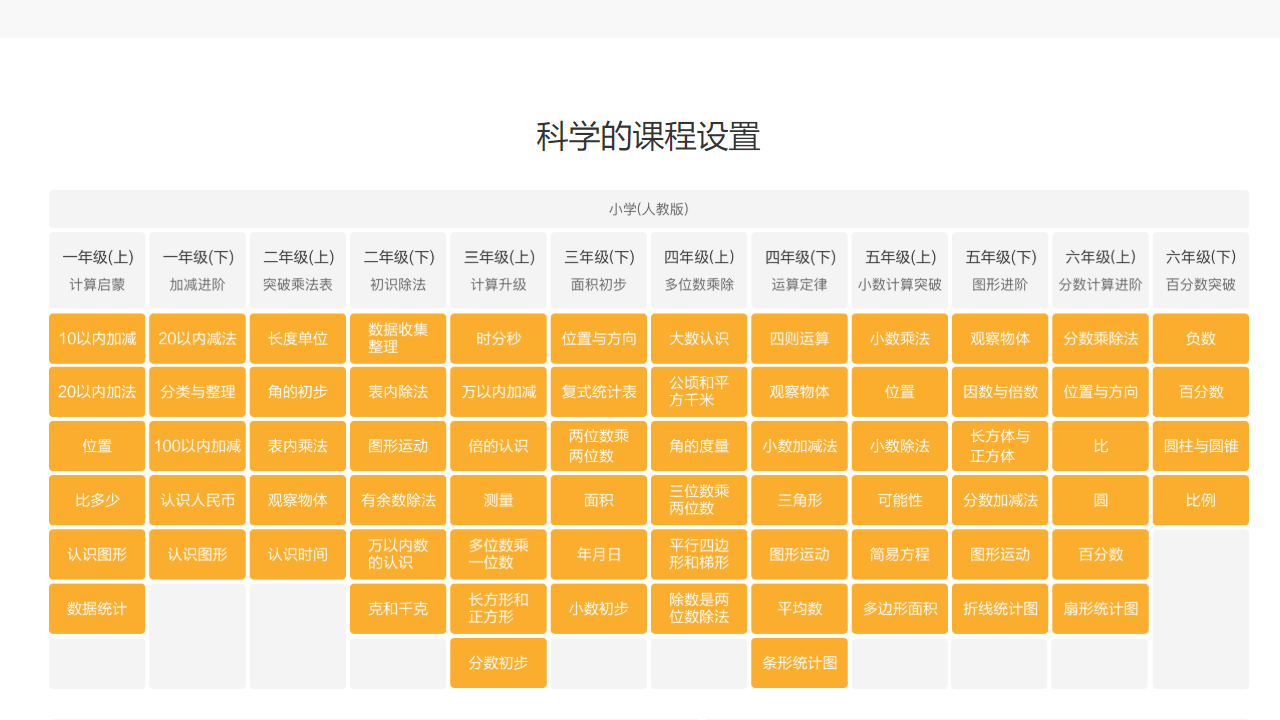Click the 平行四边形和梯形 lesson

[x=699, y=554]
